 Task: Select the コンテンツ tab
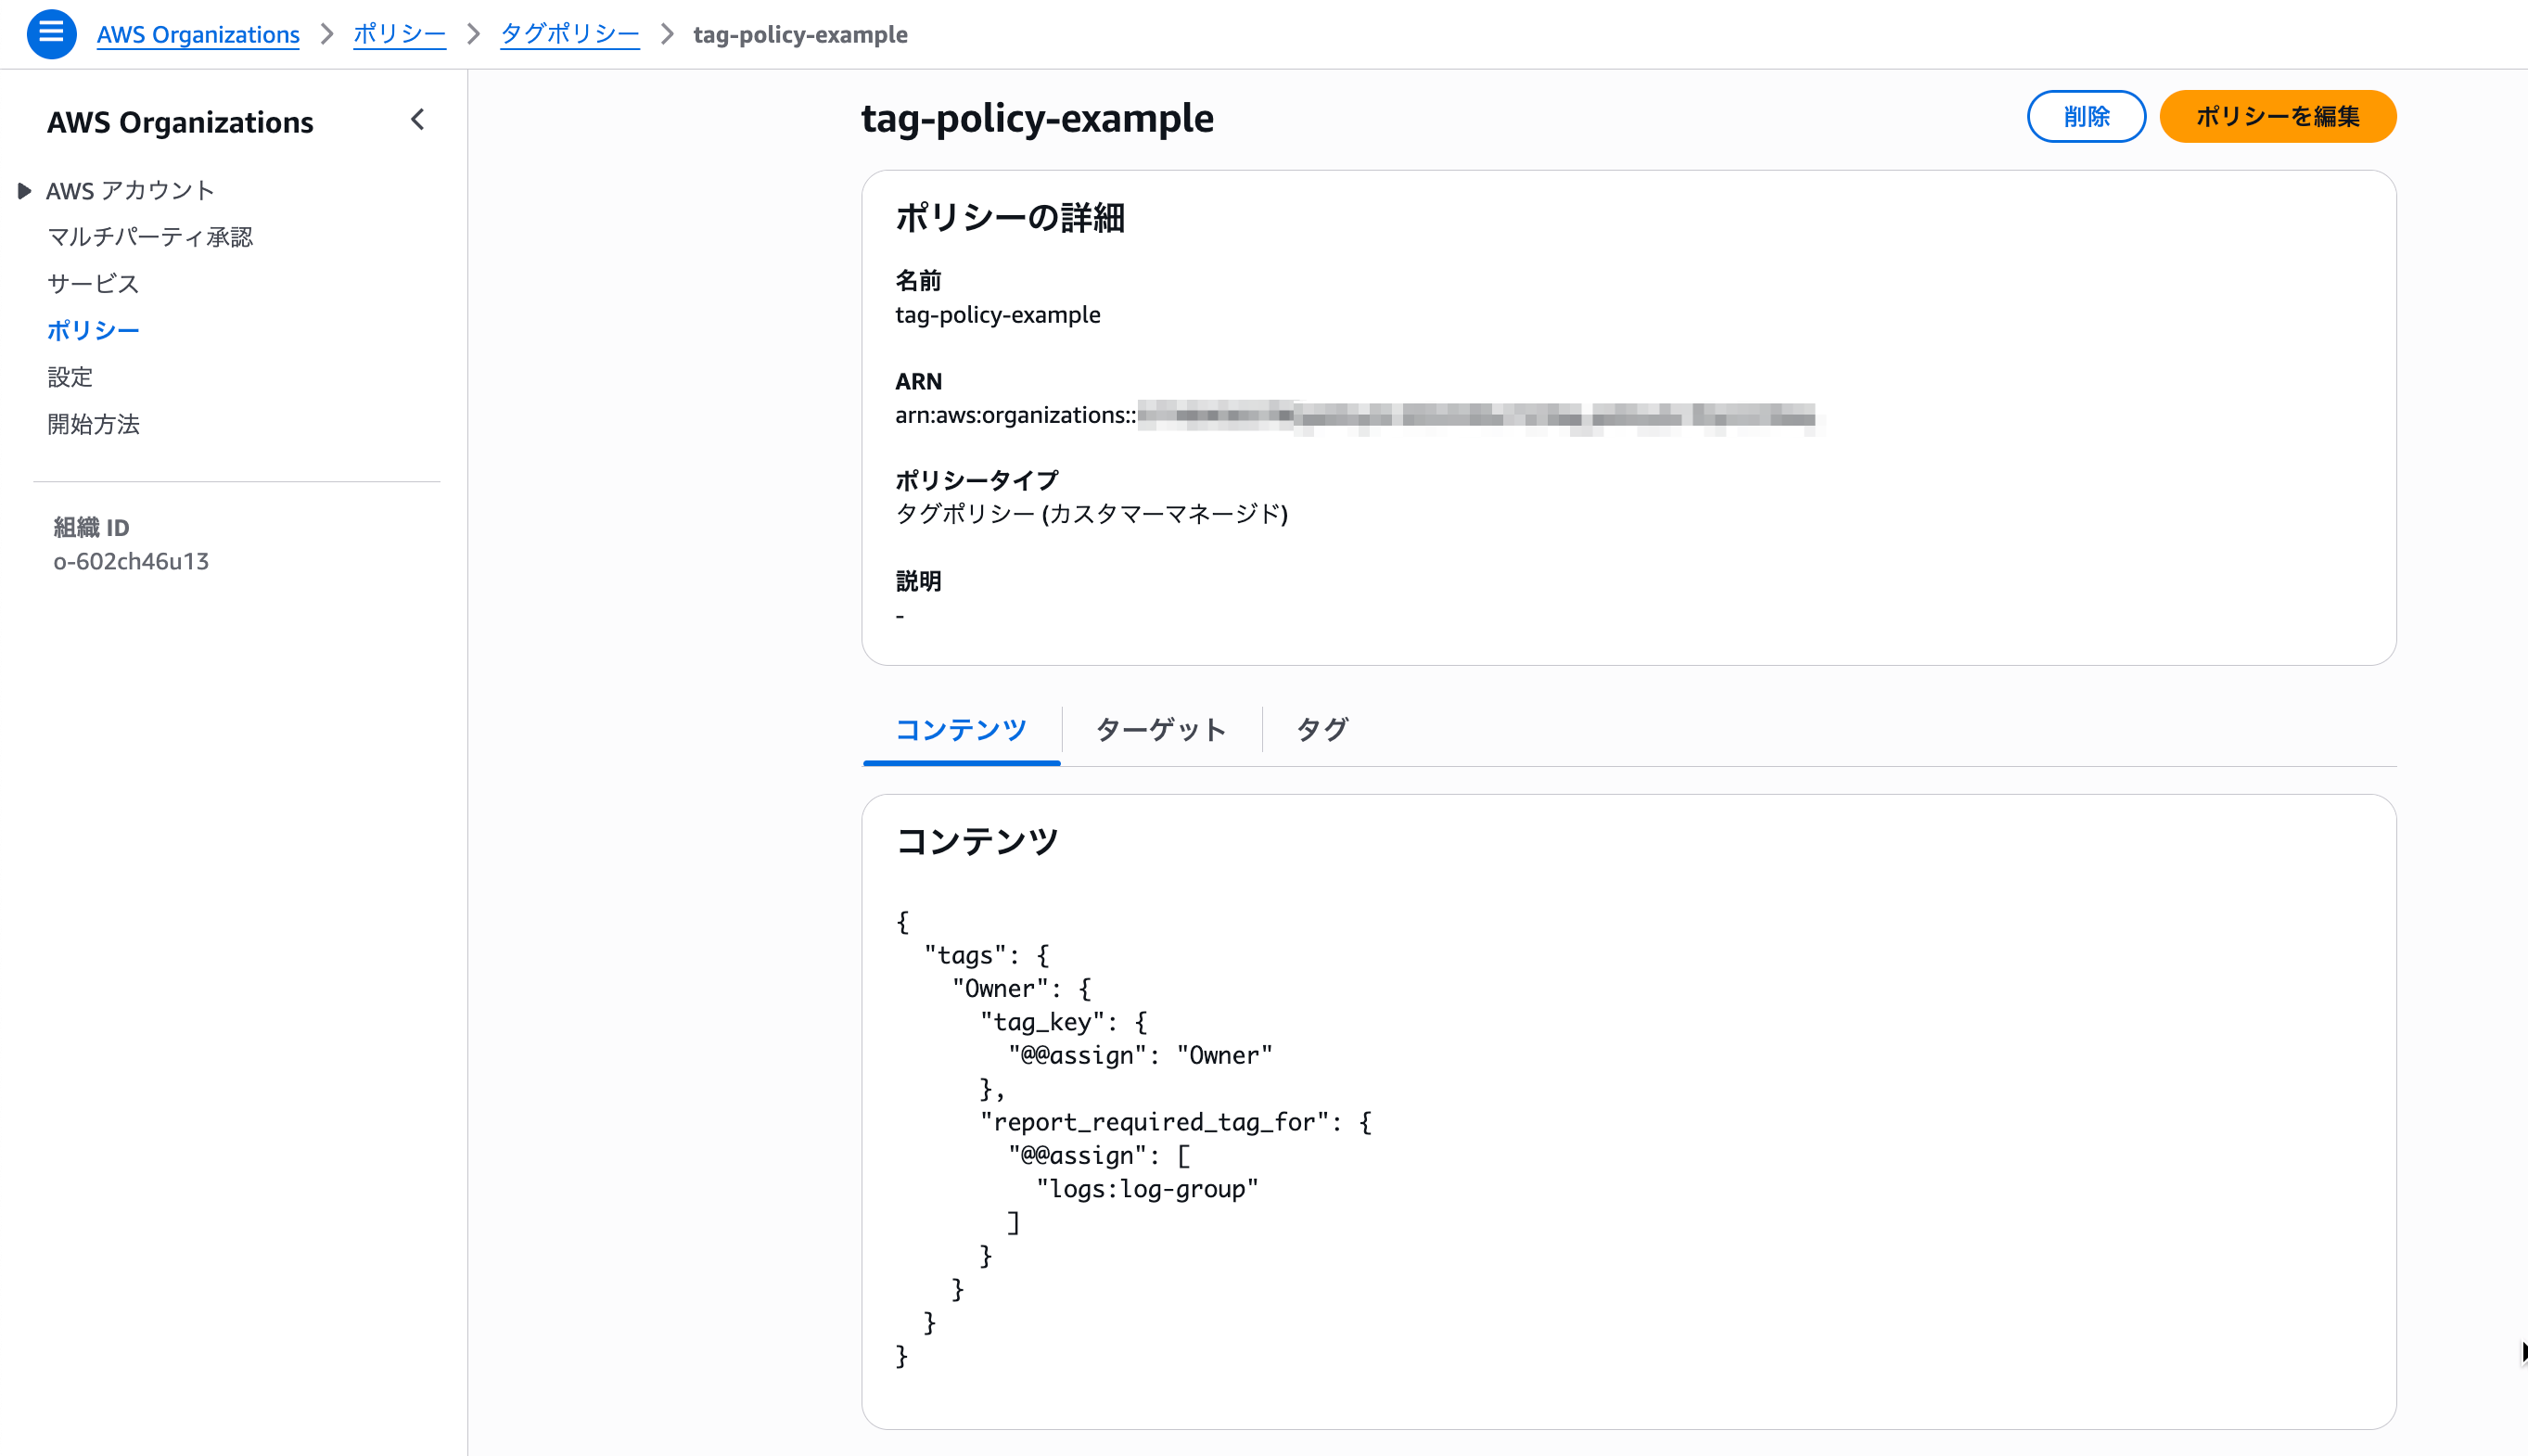point(960,730)
